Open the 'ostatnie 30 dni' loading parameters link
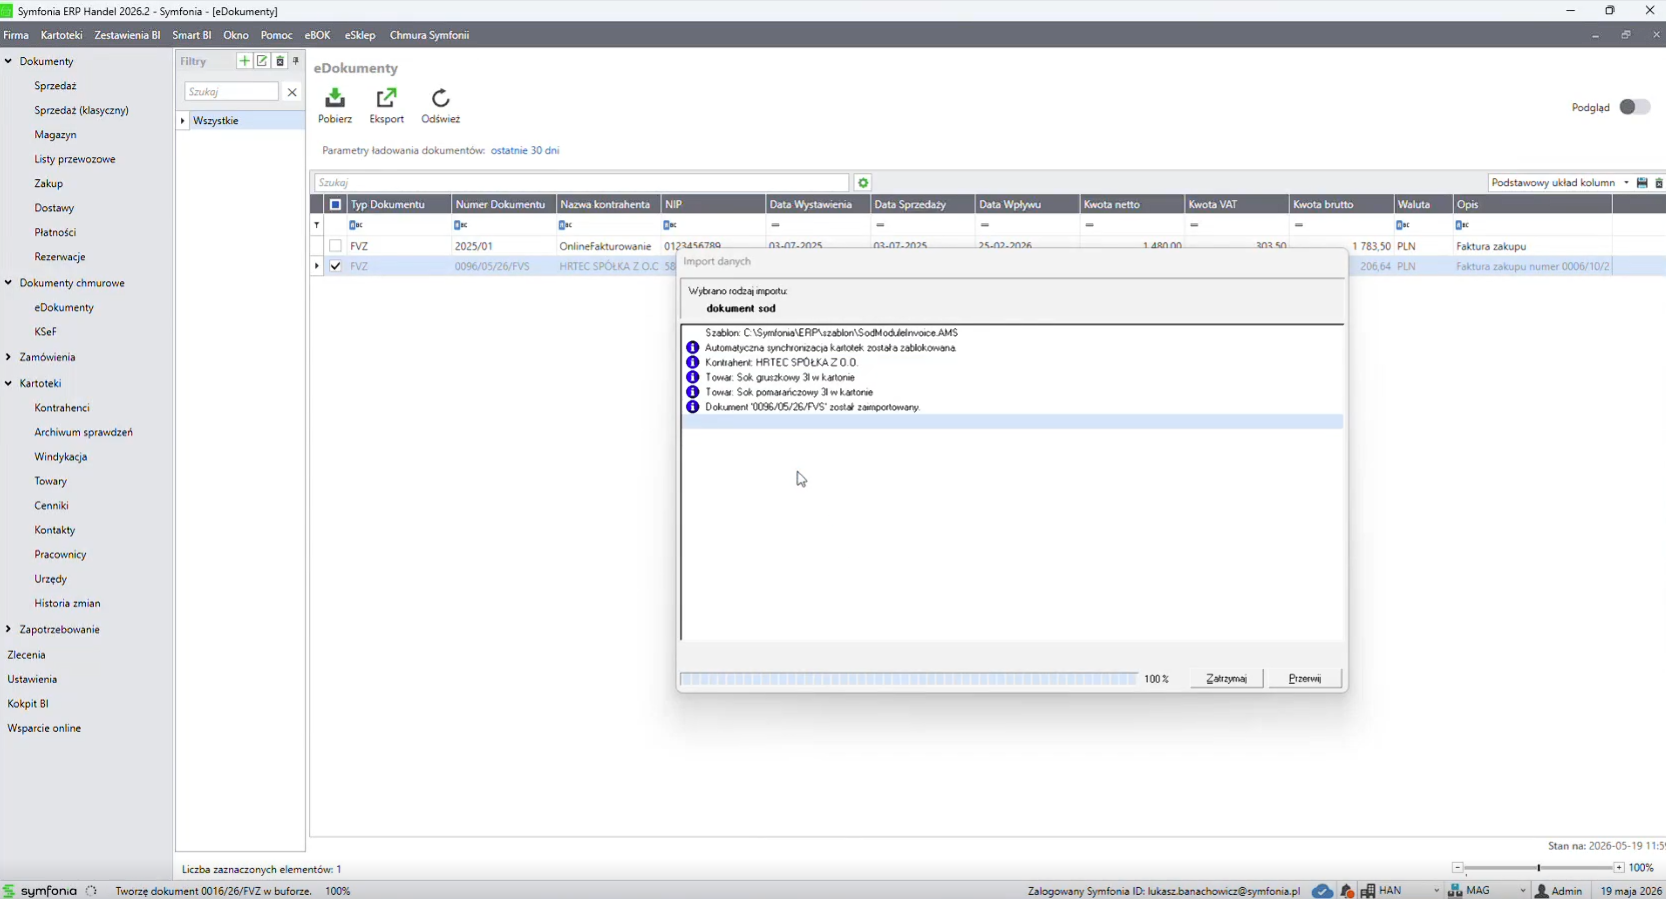 point(525,150)
